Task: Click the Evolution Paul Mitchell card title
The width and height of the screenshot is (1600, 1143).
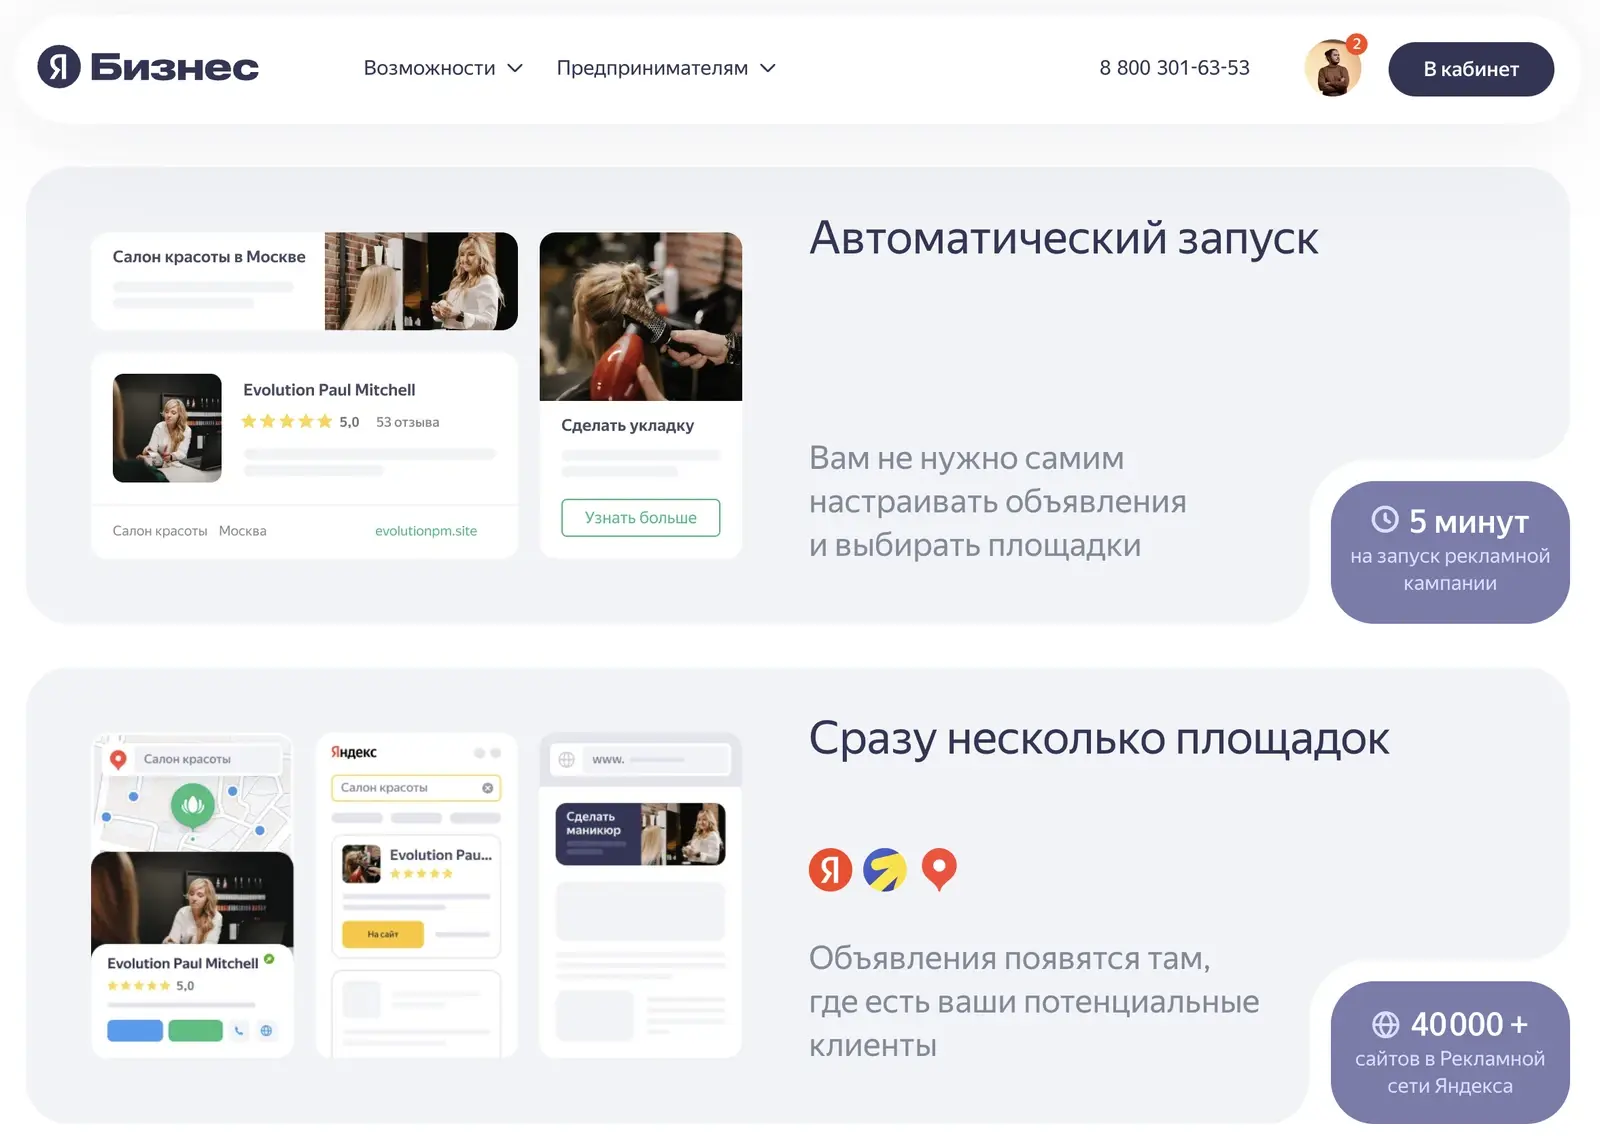Action: (329, 390)
